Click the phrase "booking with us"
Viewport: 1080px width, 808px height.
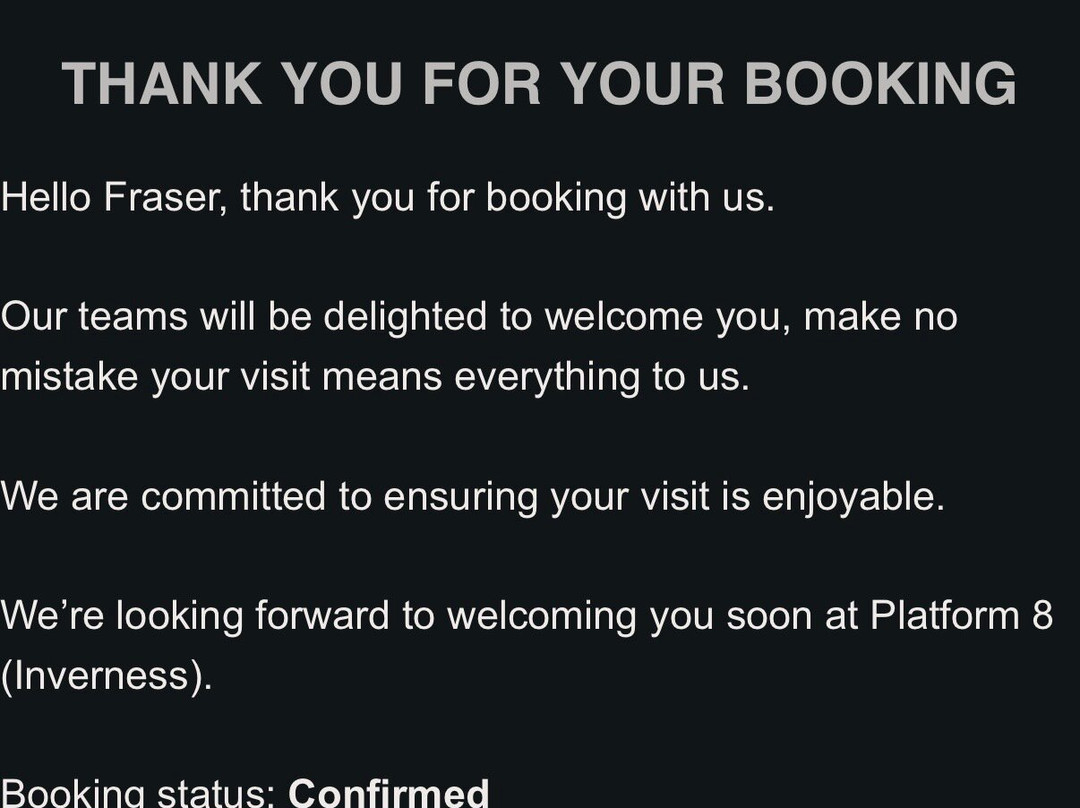629,197
